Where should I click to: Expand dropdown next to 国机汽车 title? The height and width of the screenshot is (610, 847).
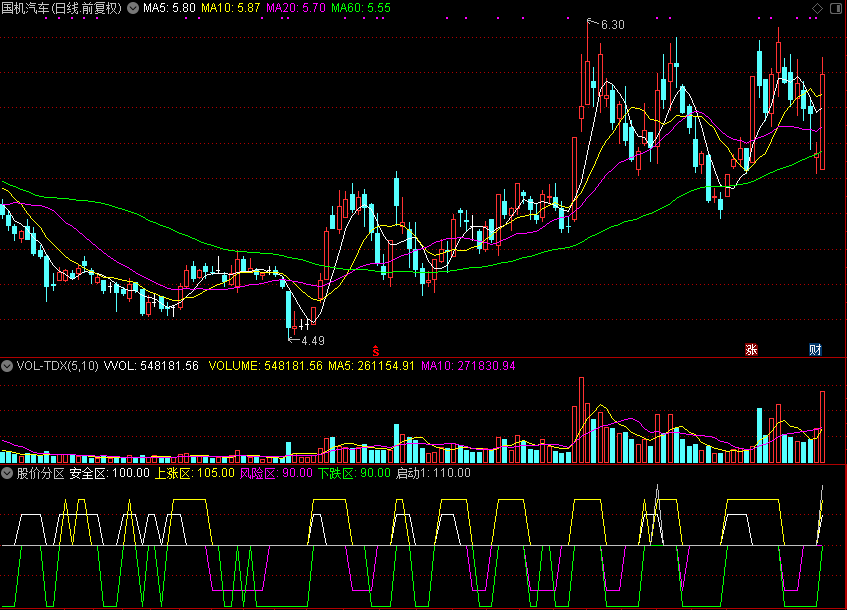click(x=133, y=8)
